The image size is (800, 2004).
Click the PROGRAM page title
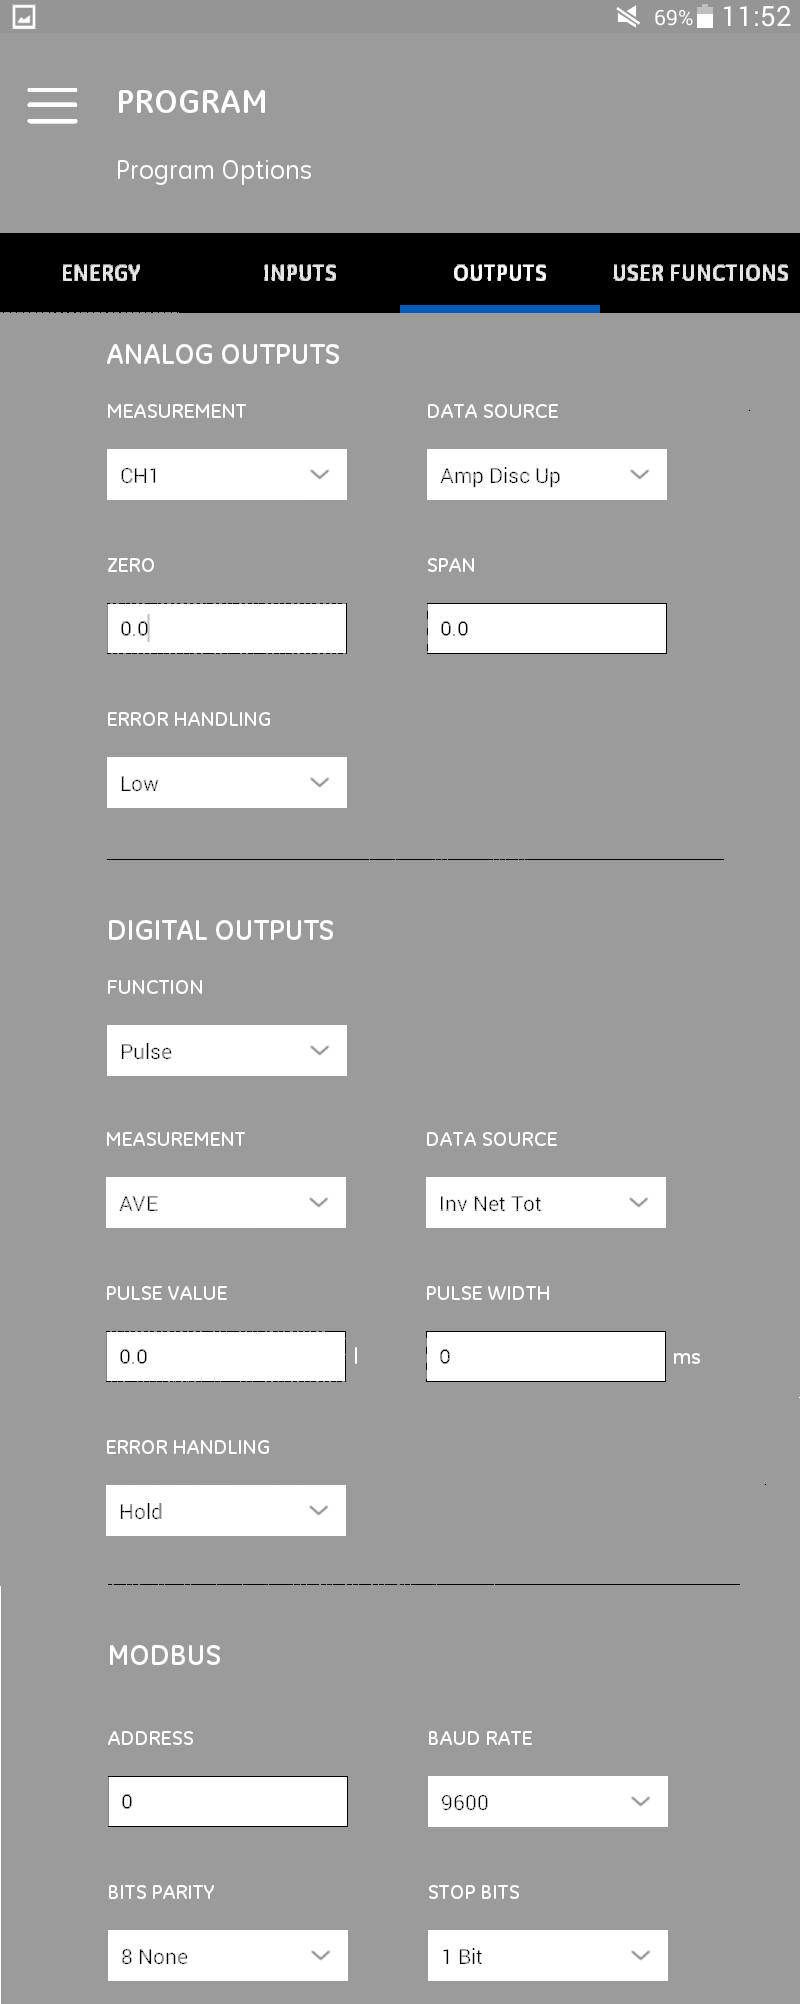[192, 102]
